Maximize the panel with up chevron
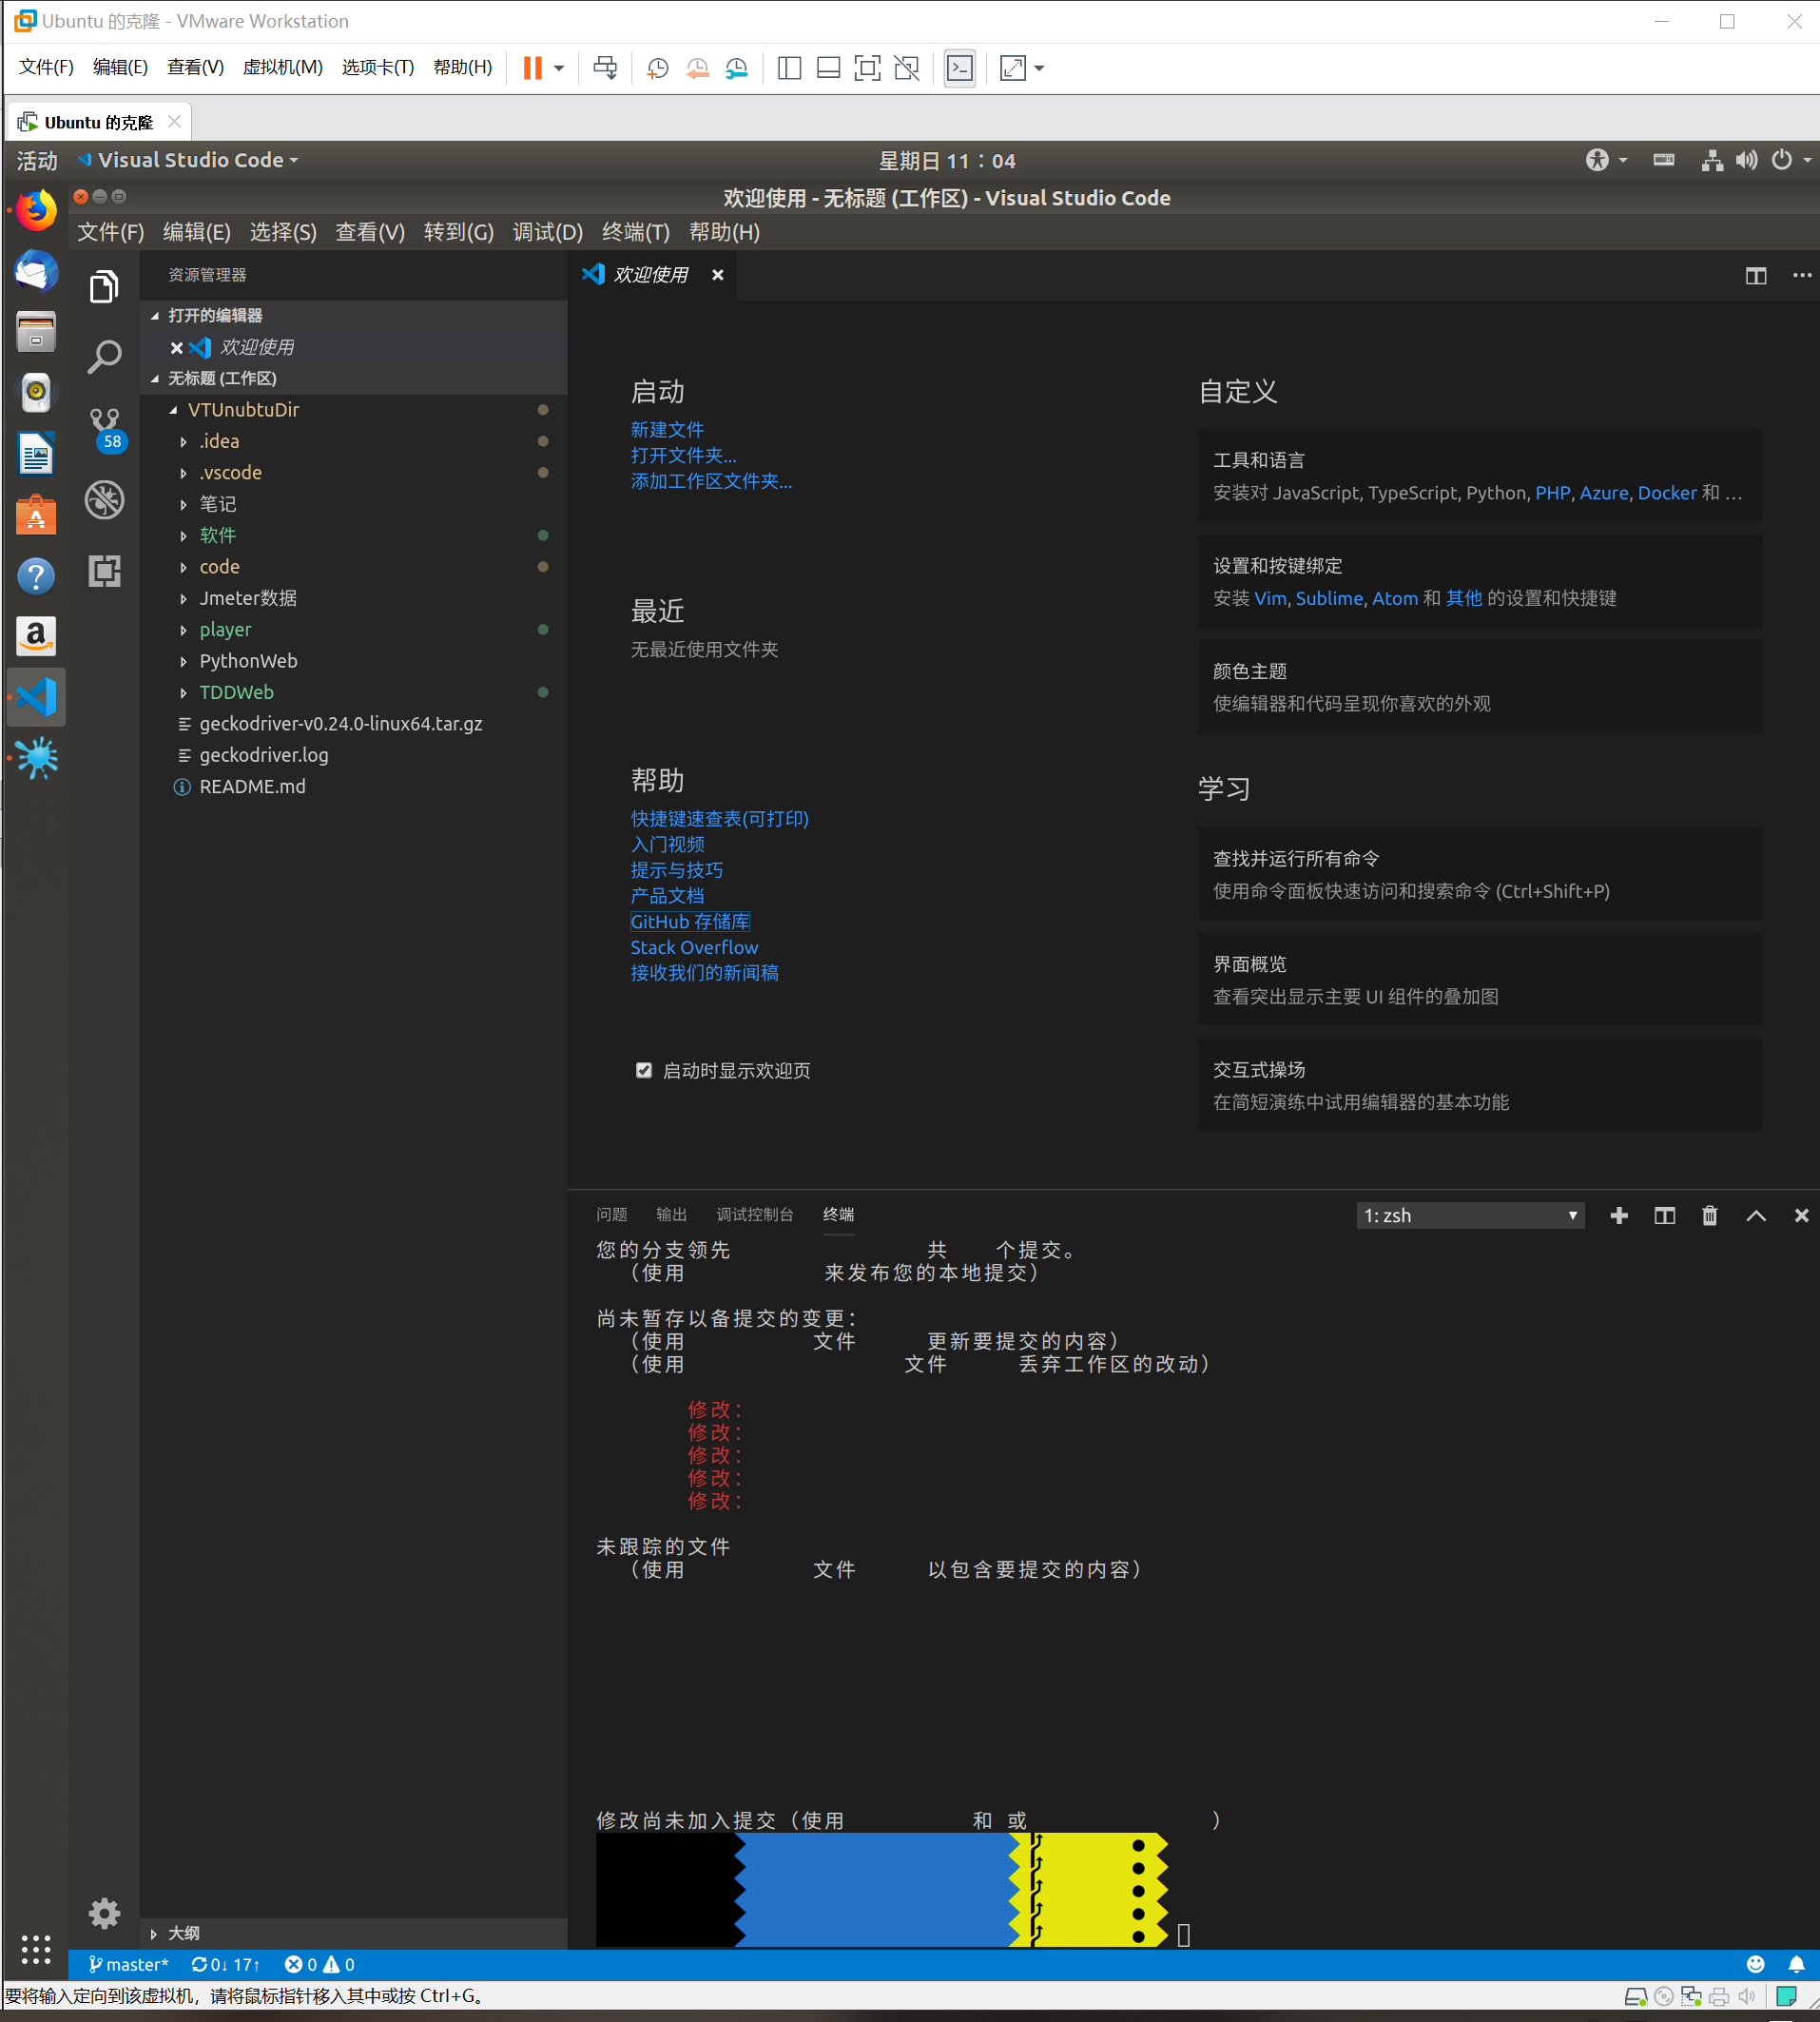1820x2022 pixels. pyautogui.click(x=1755, y=1215)
